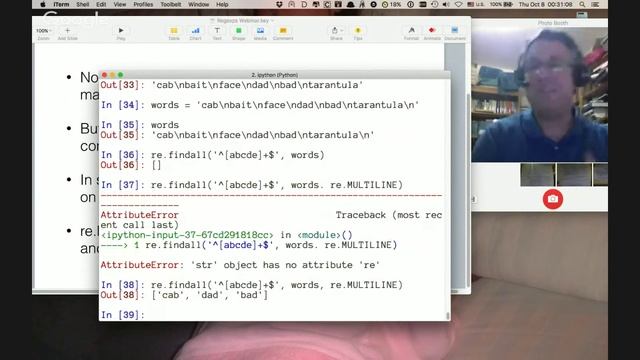The width and height of the screenshot is (640, 360).
Task: Click the iTerm window title bar text
Action: (275, 75)
